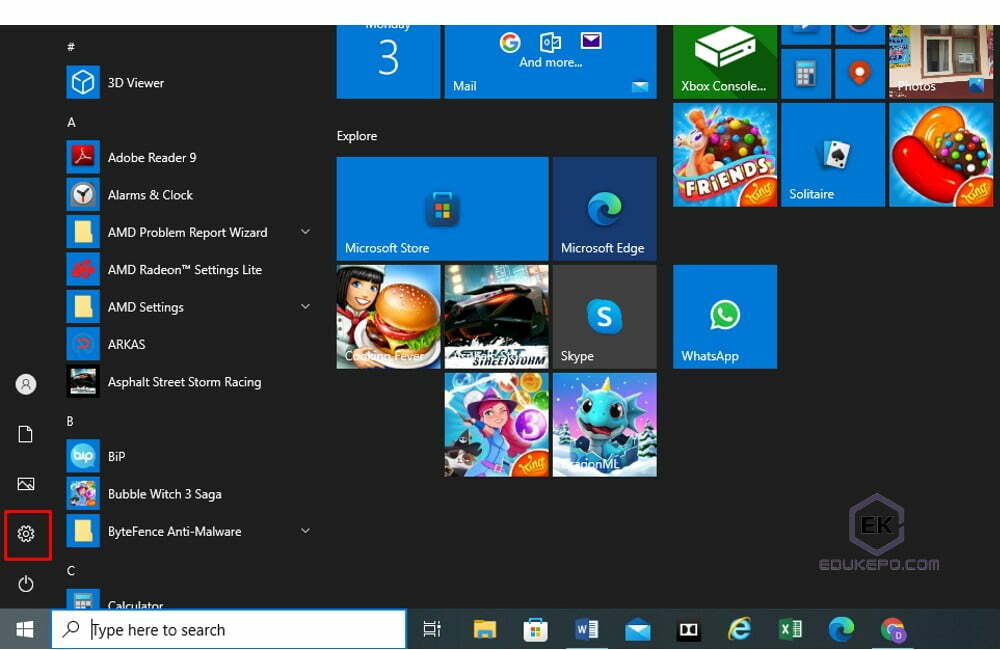
Task: Open the Documents sidebar icon
Action: point(26,434)
